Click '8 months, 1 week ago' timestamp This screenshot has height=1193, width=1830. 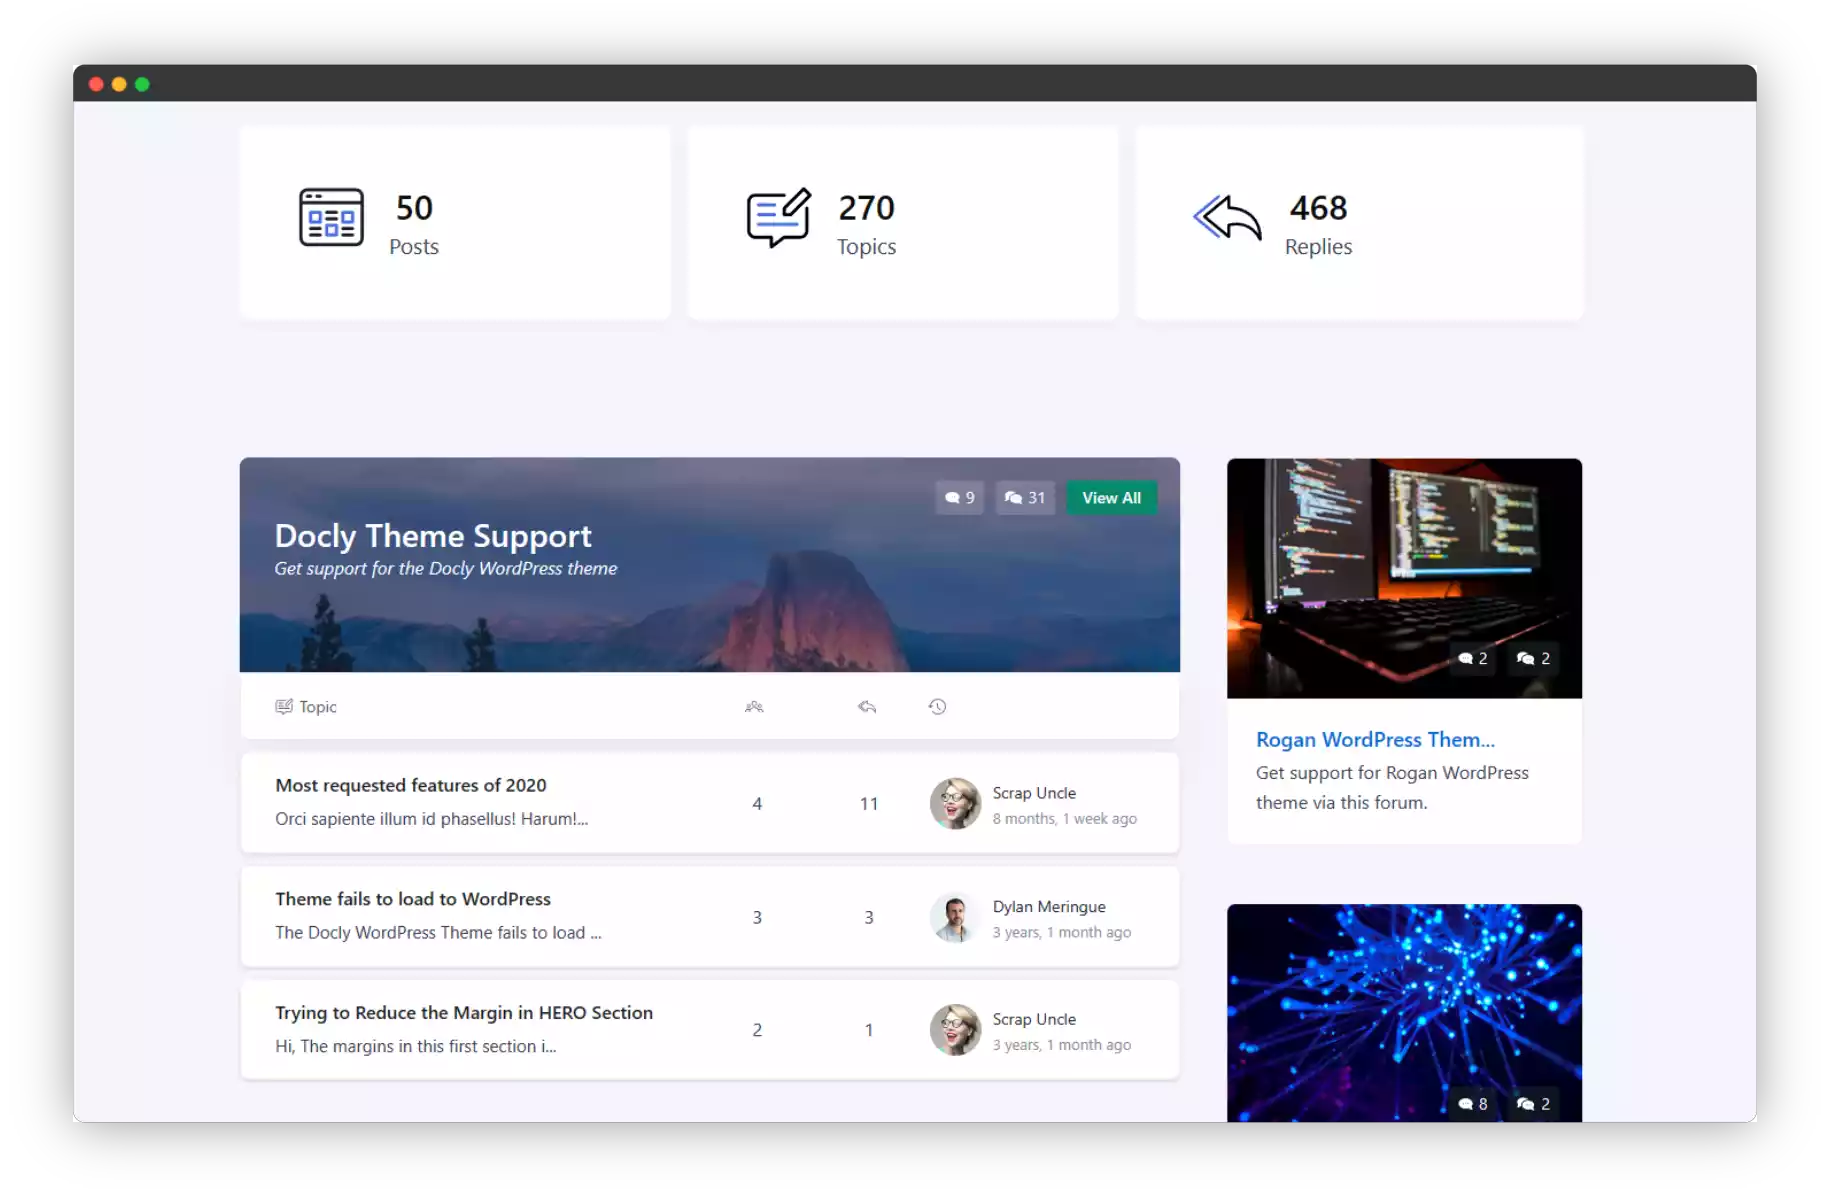pyautogui.click(x=1064, y=819)
